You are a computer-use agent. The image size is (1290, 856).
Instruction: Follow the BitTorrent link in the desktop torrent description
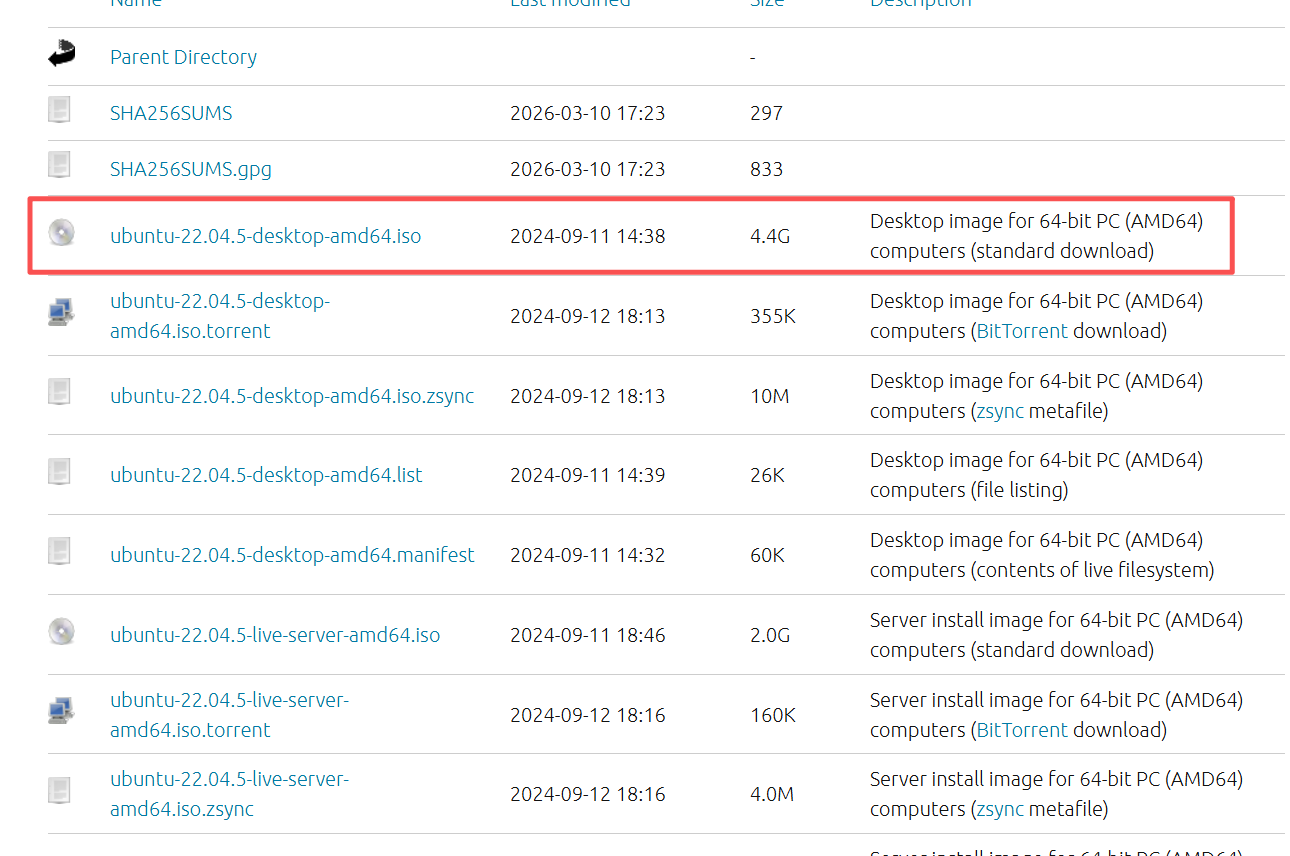(1022, 331)
